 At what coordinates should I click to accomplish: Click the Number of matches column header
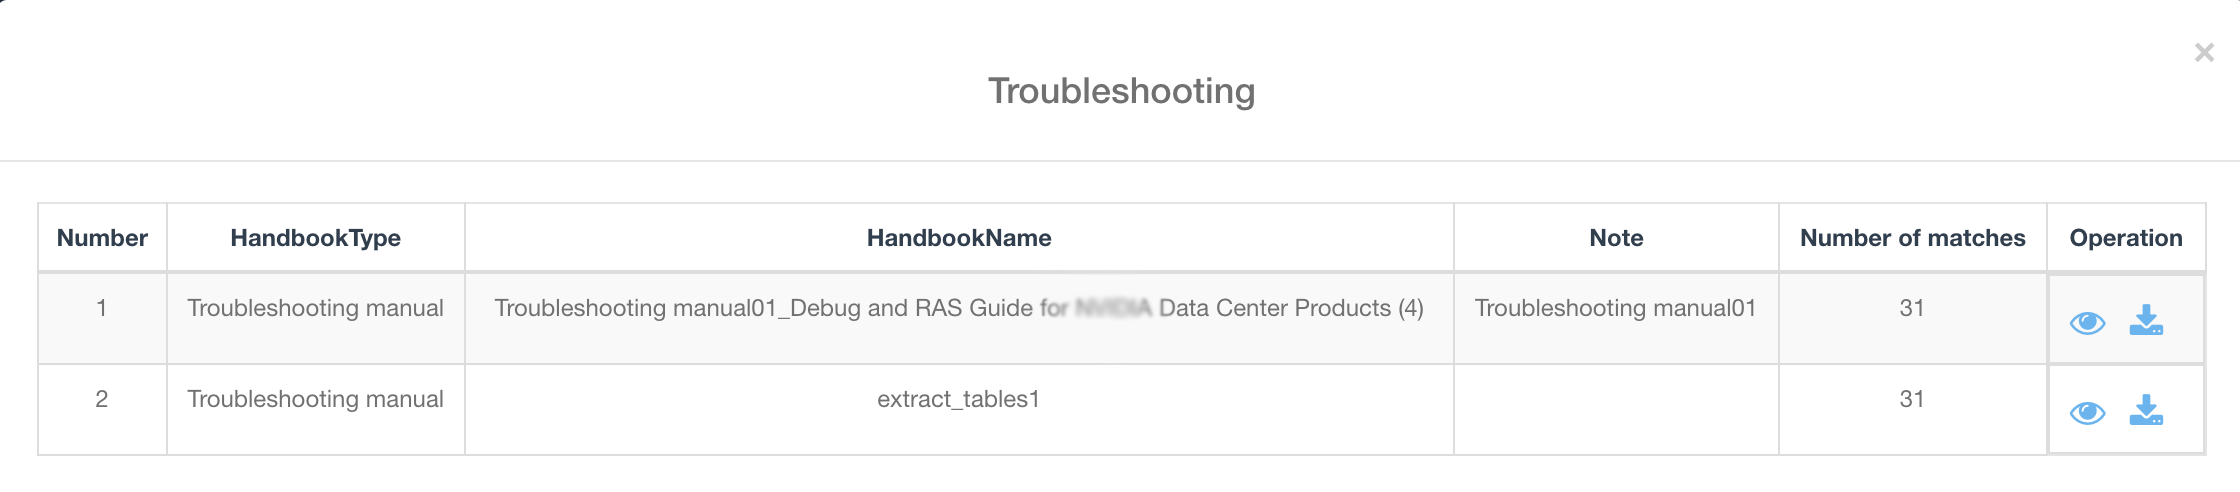1912,238
